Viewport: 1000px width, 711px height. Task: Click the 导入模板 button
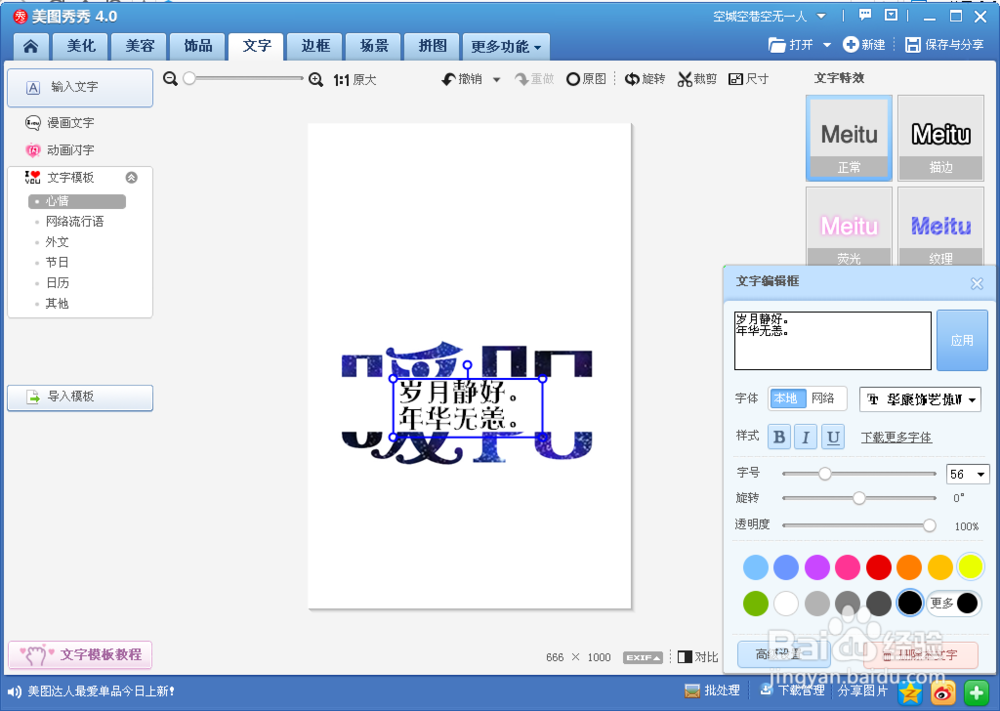[x=80, y=397]
